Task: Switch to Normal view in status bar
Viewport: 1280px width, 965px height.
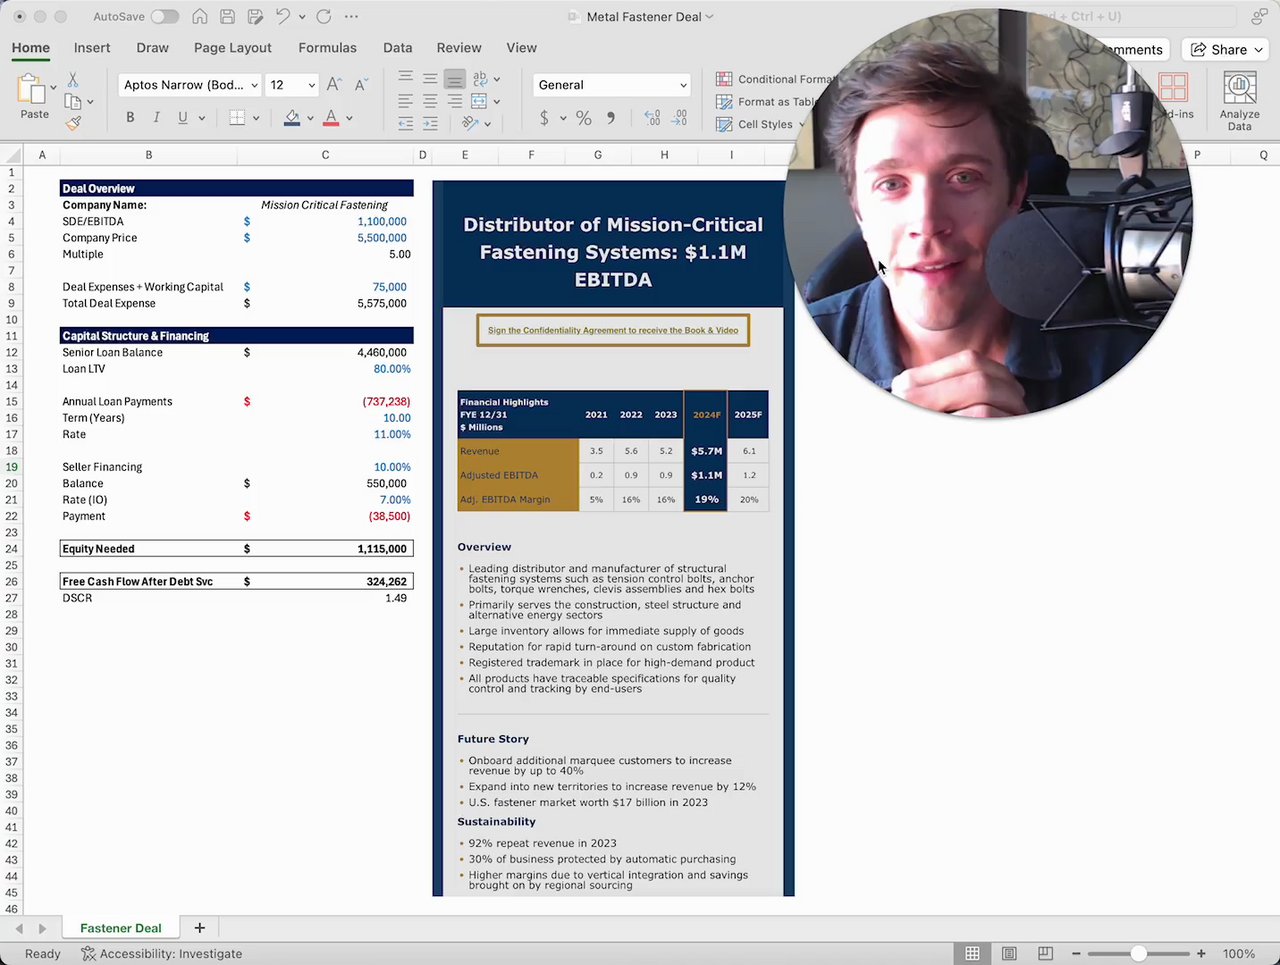Action: click(972, 954)
